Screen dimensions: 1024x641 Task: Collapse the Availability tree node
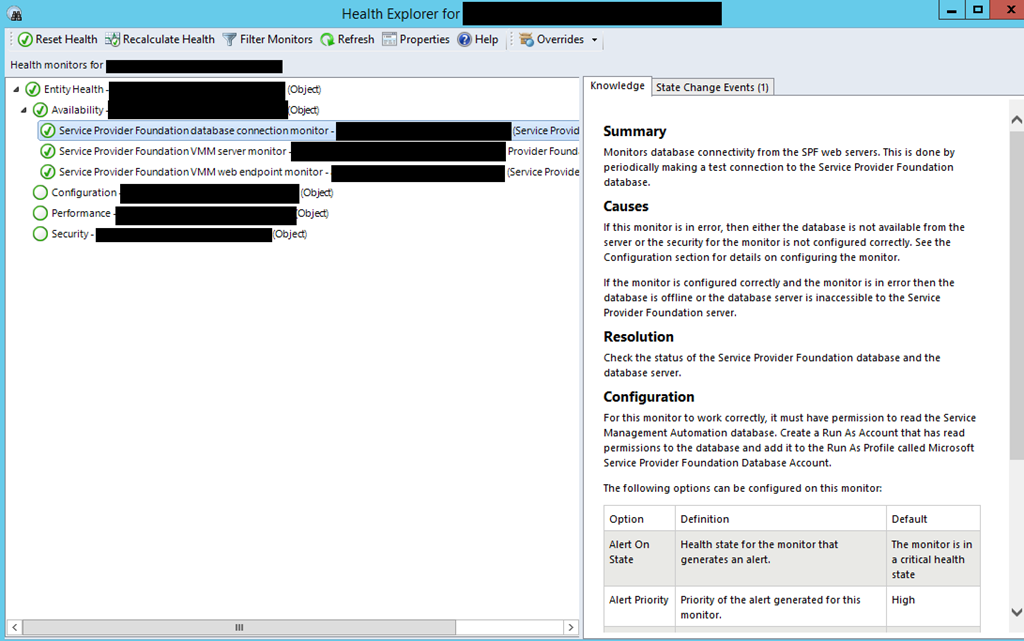[24, 110]
